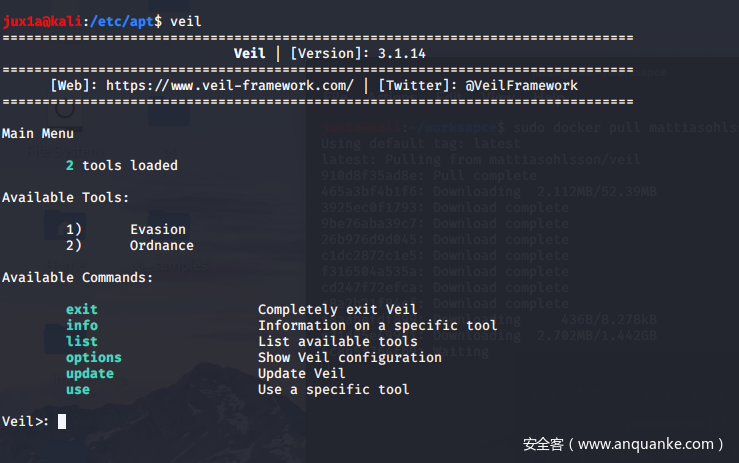Click the "2 tools loaded" status line
The width and height of the screenshot is (739, 463).
122,165
